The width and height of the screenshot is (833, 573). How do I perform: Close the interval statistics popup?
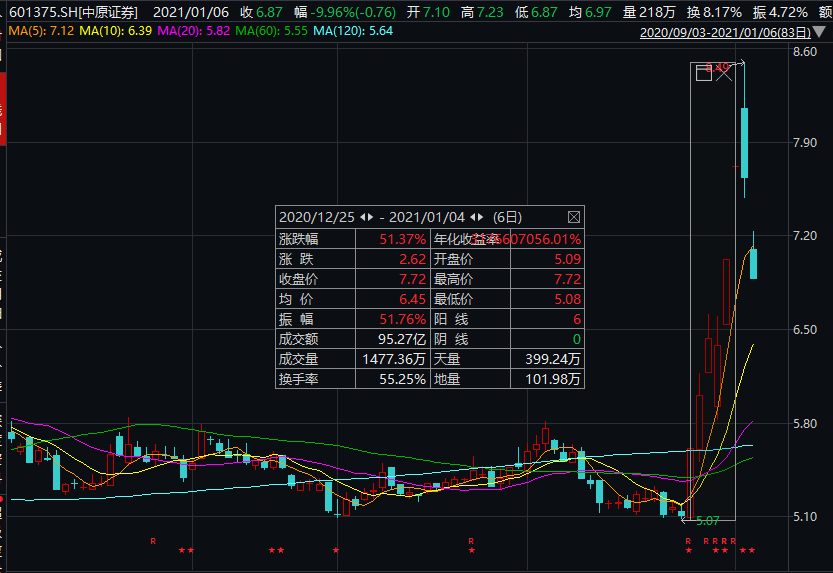tap(574, 217)
